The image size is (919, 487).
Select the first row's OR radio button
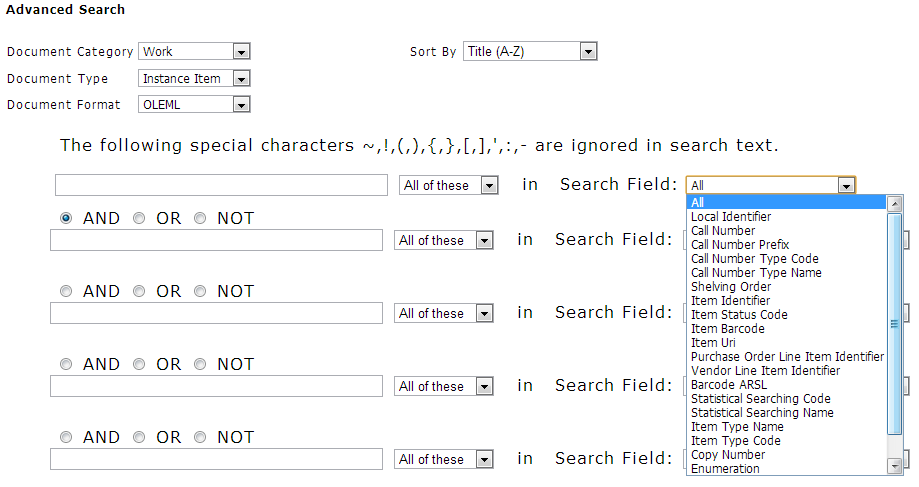(139, 219)
